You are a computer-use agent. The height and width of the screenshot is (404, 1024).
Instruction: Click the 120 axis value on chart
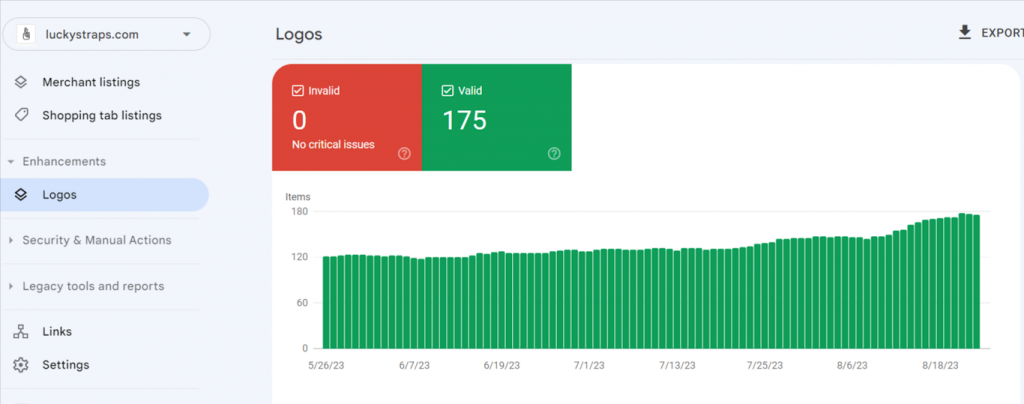pyautogui.click(x=300, y=257)
